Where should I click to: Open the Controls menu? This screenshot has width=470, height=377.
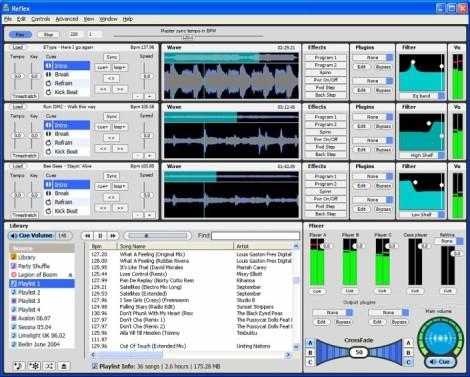point(41,19)
